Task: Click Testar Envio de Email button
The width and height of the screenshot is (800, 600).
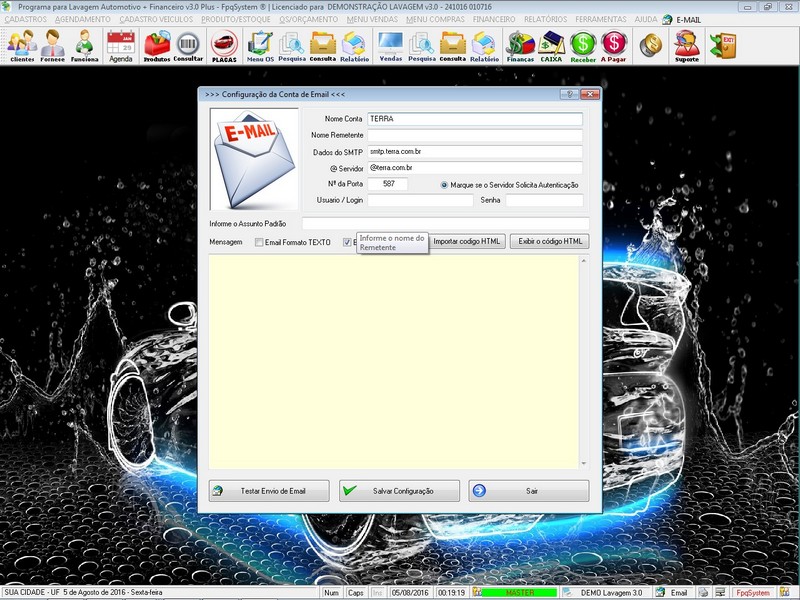Action: point(269,491)
